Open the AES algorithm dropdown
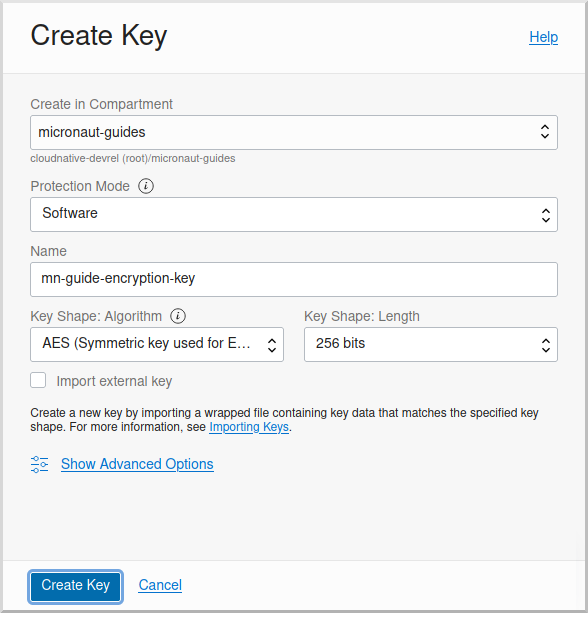The image size is (588, 643). coord(157,344)
